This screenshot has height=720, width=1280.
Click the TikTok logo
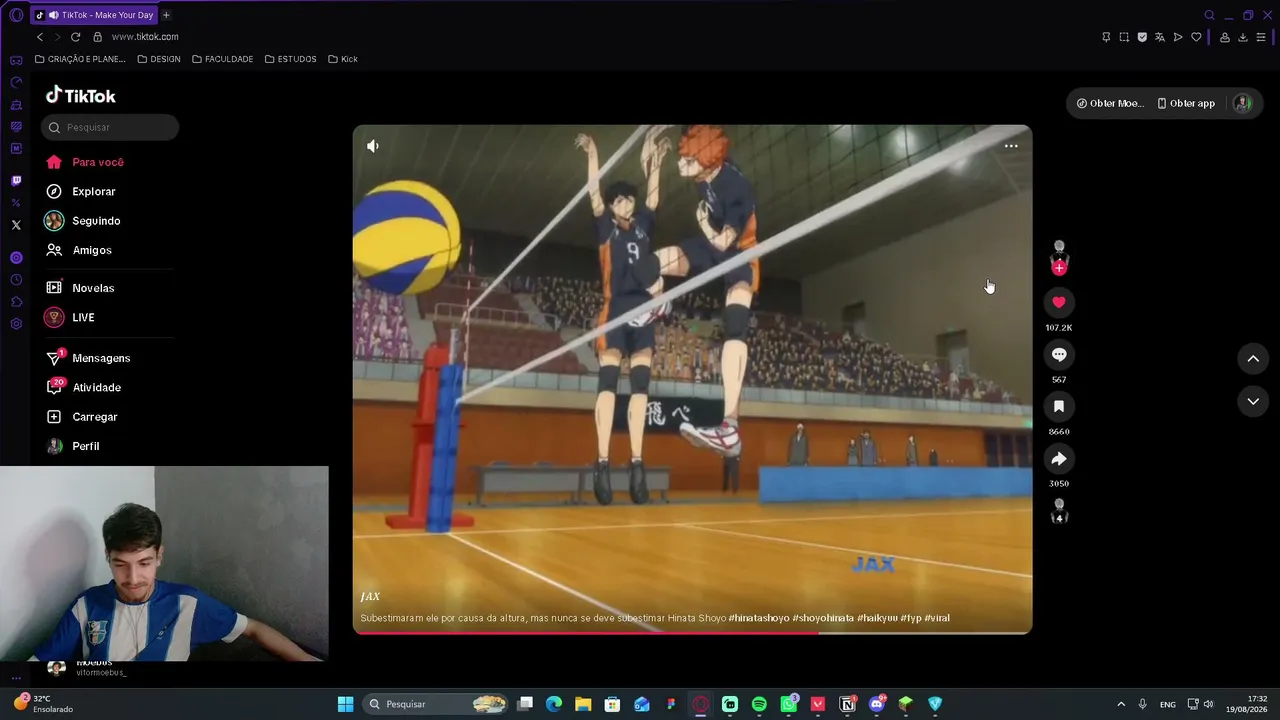[x=81, y=96]
